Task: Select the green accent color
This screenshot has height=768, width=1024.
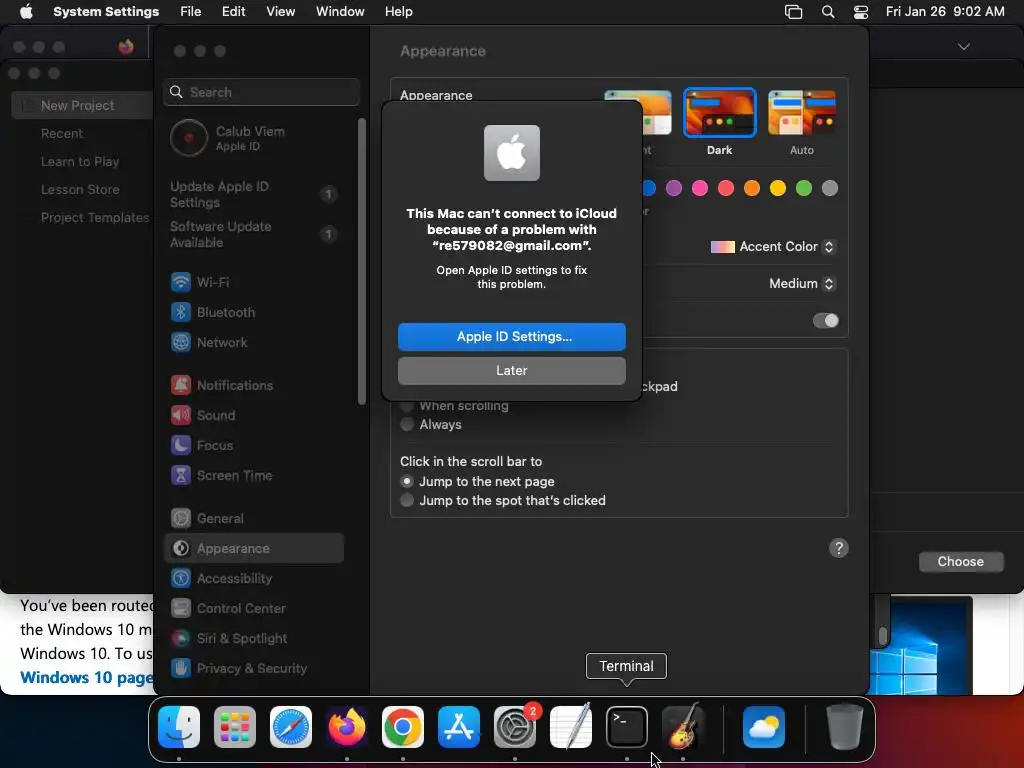Action: (803, 188)
